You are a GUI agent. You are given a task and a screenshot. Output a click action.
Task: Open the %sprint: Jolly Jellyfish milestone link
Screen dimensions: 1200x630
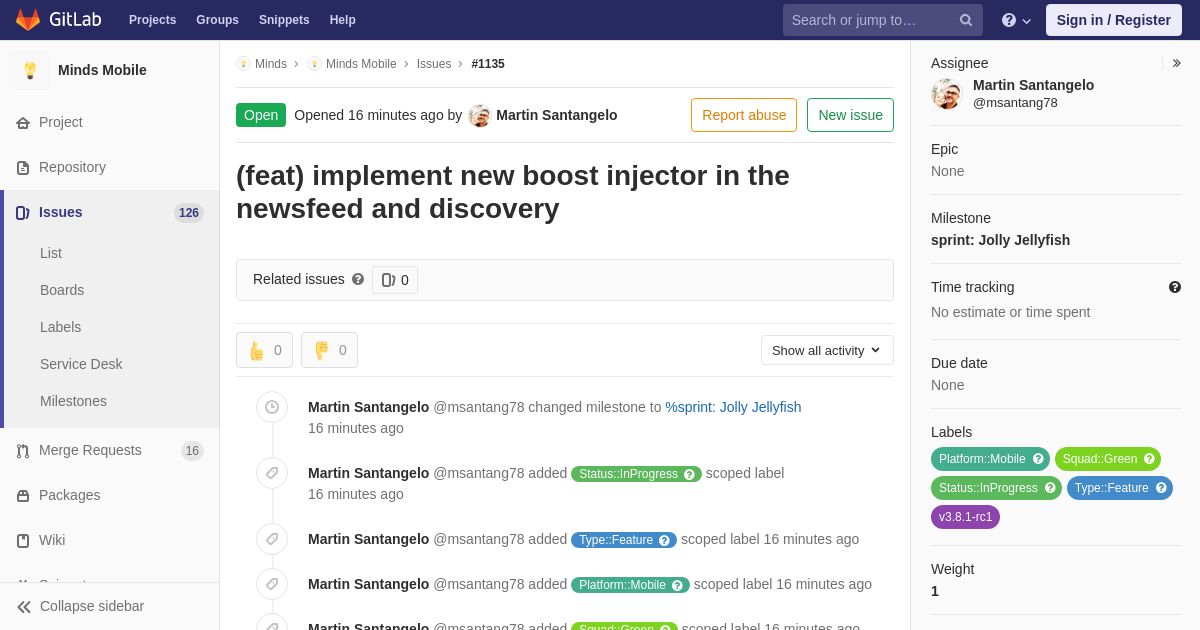[x=733, y=407]
